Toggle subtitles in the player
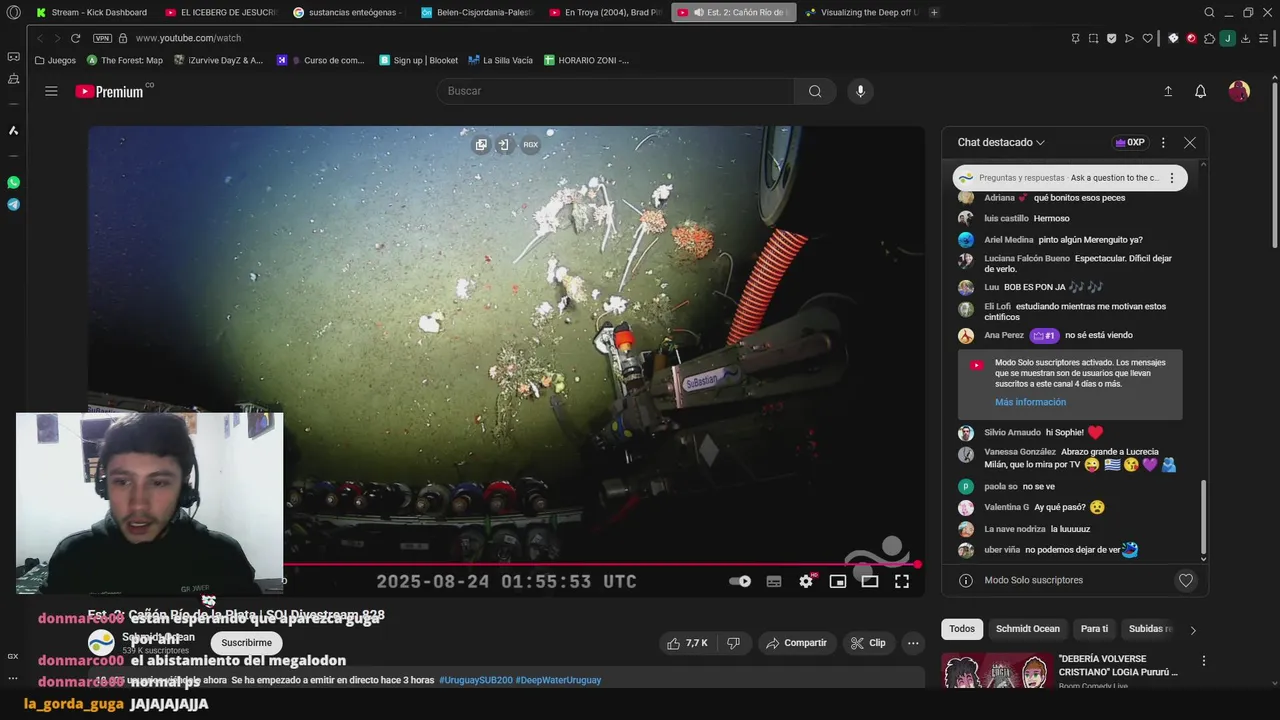Viewport: 1280px width, 720px height. pyautogui.click(x=773, y=581)
